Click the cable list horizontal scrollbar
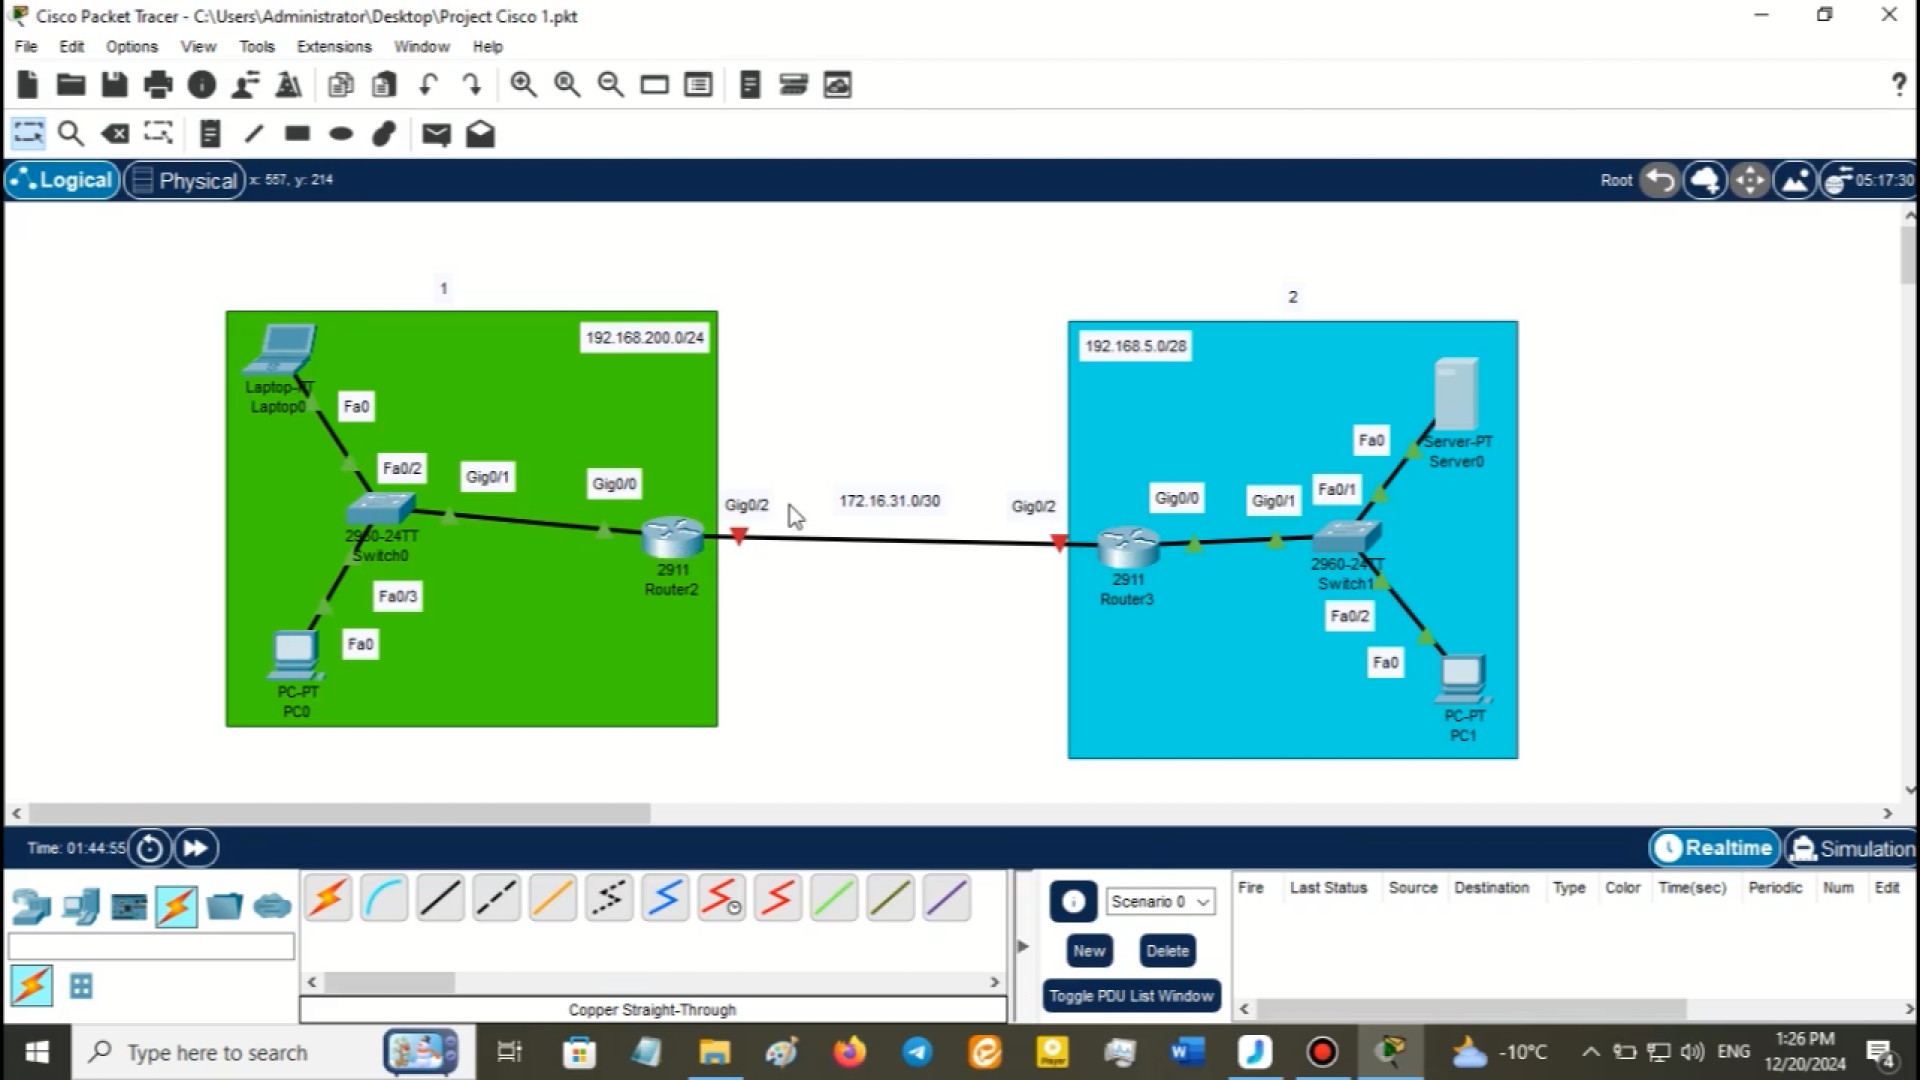This screenshot has width=1920, height=1080. pos(390,982)
